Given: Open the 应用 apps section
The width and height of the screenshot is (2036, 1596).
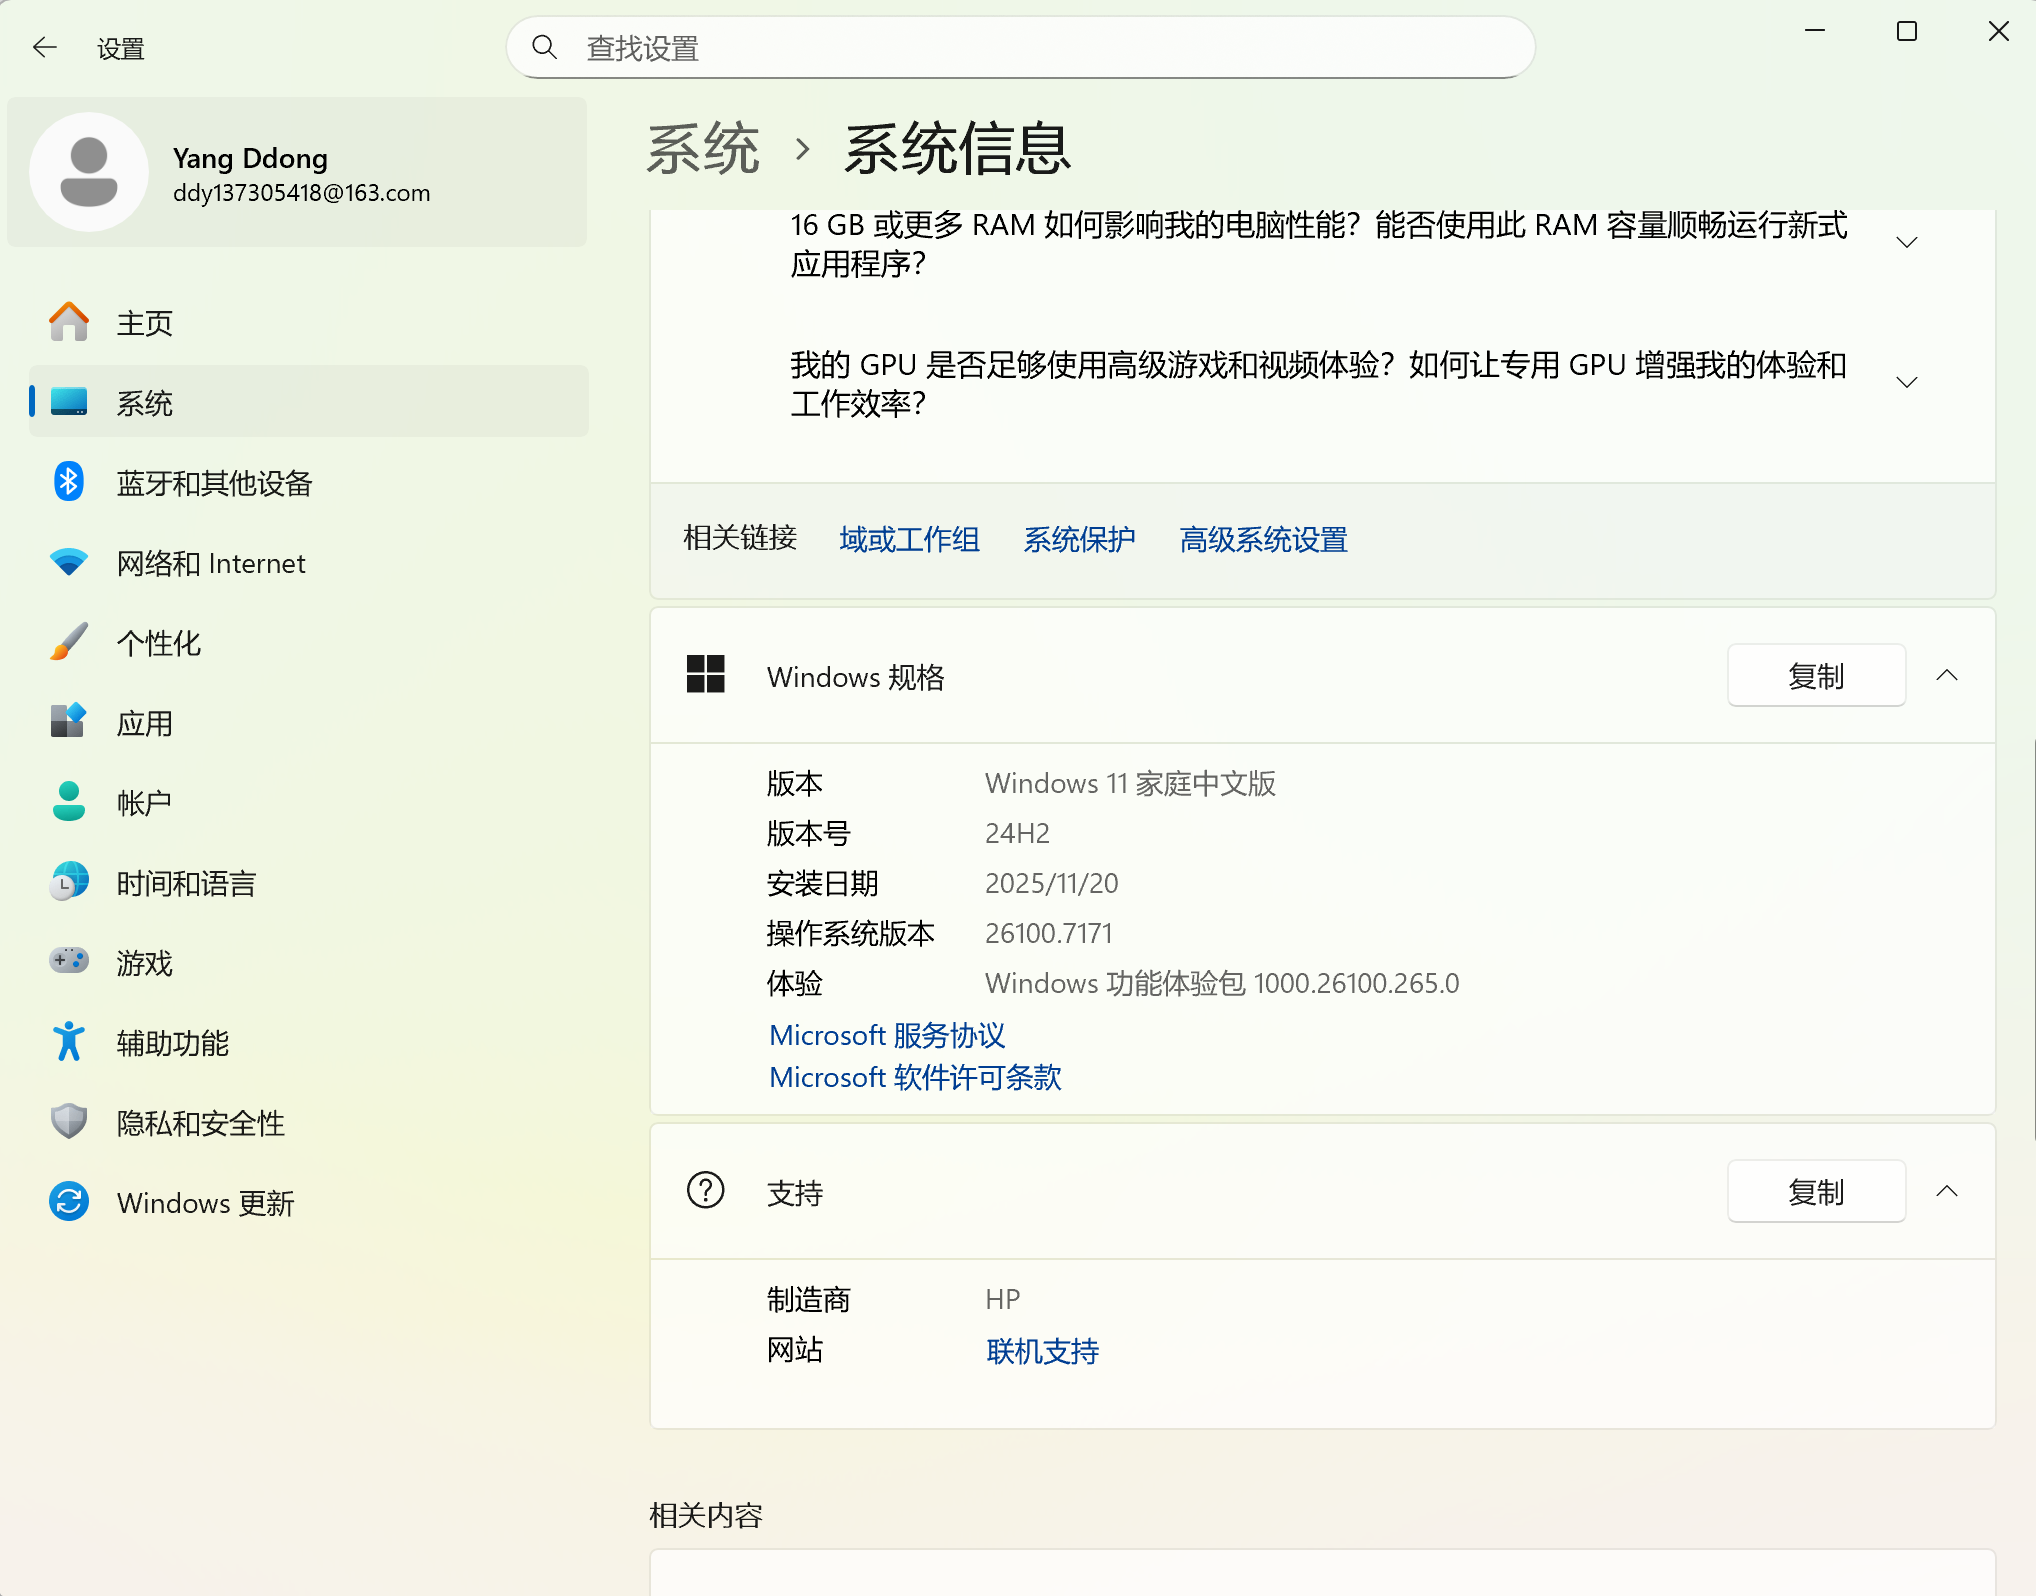Looking at the screenshot, I should pos(144,723).
